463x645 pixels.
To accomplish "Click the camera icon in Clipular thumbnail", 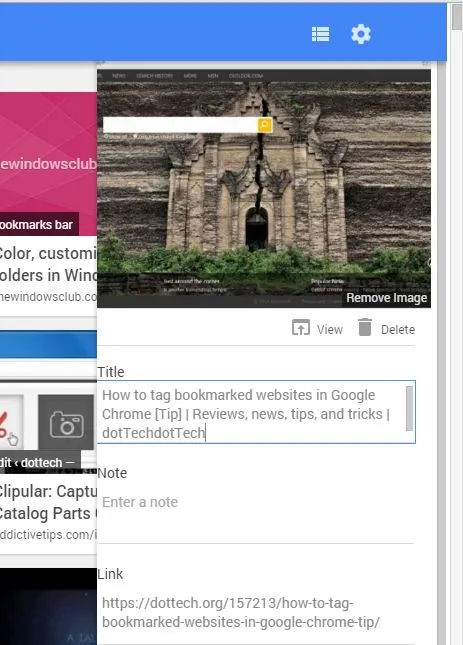I will (x=66, y=423).
